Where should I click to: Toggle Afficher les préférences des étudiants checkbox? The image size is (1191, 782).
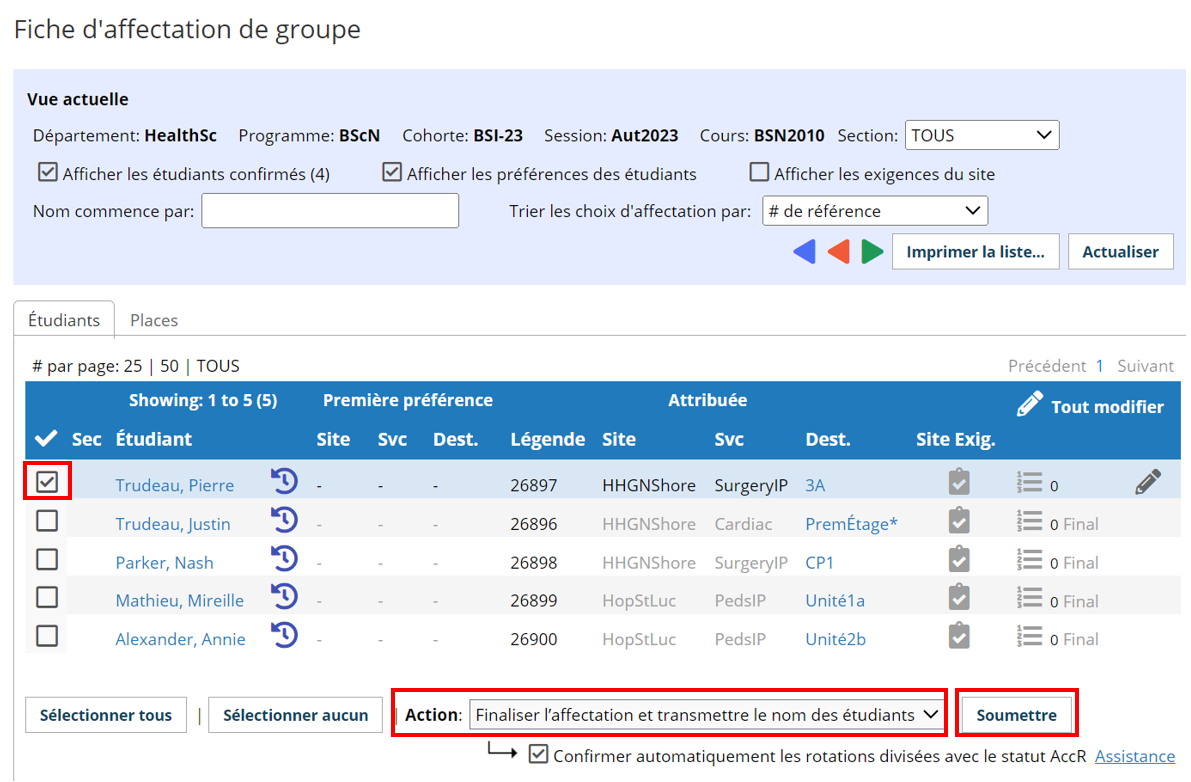coord(392,172)
